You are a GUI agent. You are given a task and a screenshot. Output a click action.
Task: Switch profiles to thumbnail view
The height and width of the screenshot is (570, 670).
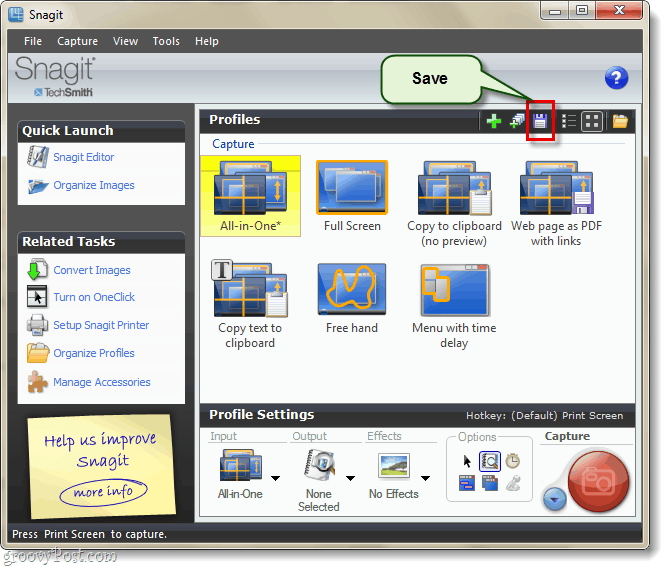(592, 121)
